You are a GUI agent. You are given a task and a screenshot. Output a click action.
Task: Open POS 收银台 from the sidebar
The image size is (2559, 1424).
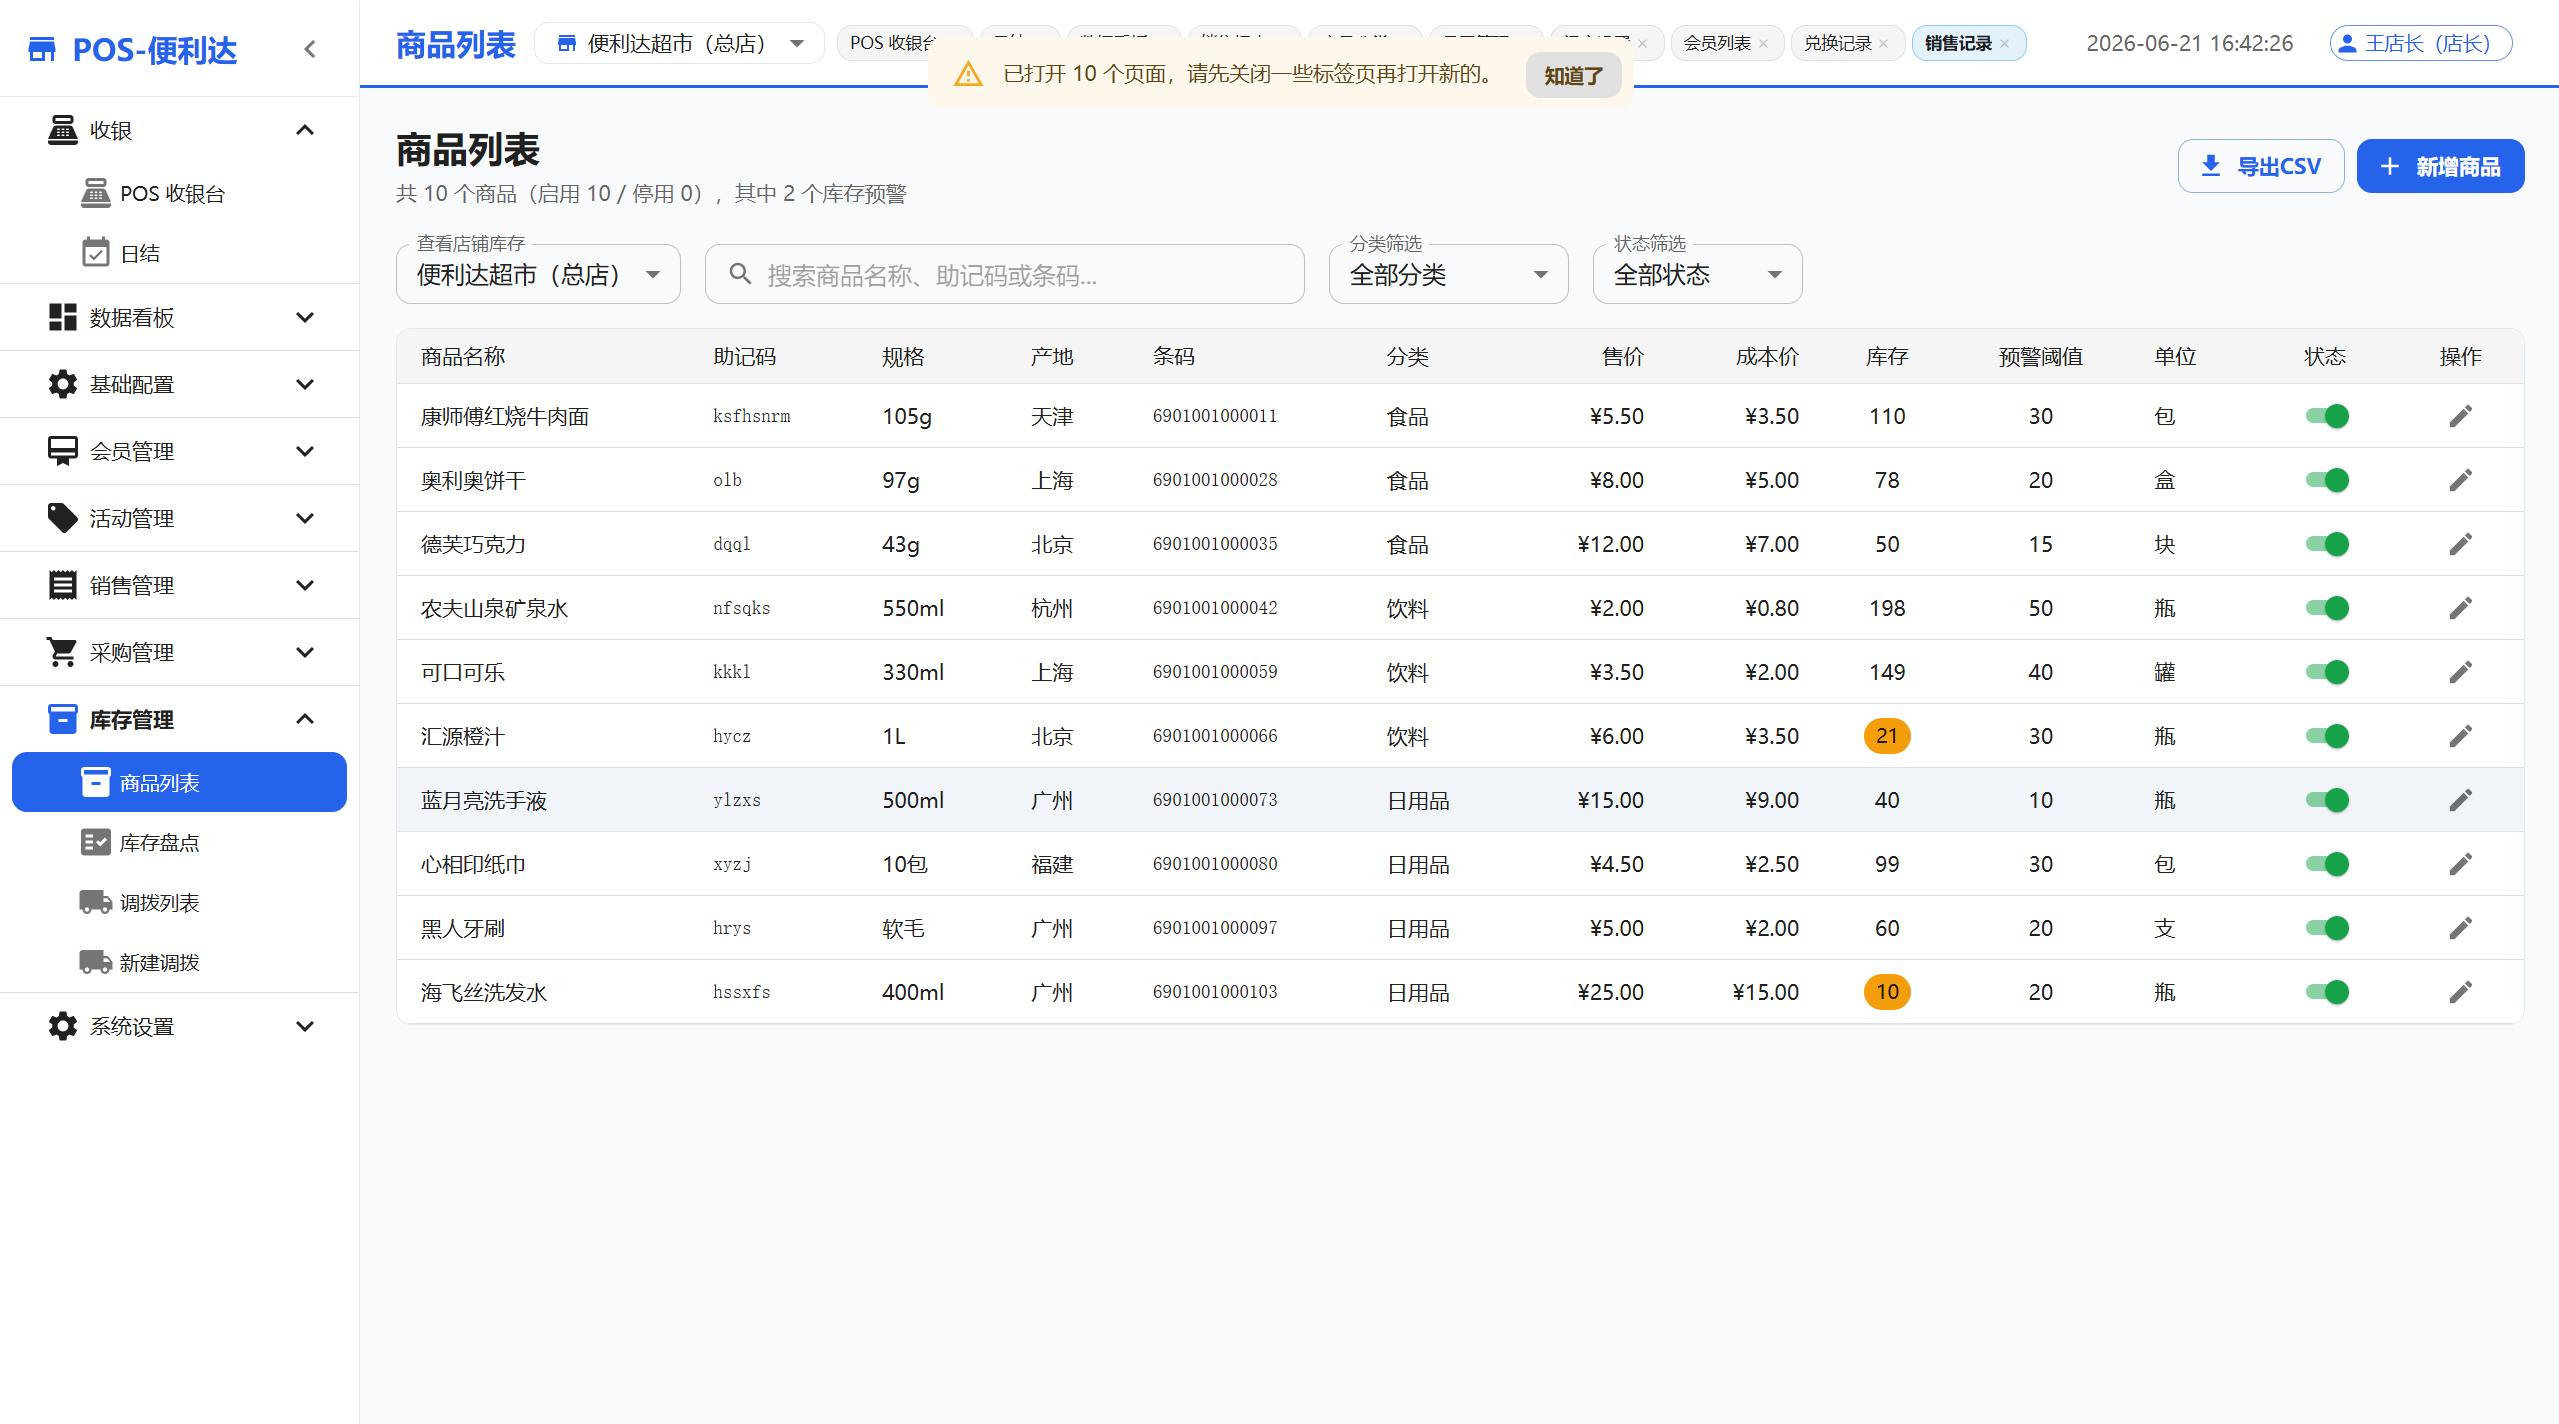point(180,193)
